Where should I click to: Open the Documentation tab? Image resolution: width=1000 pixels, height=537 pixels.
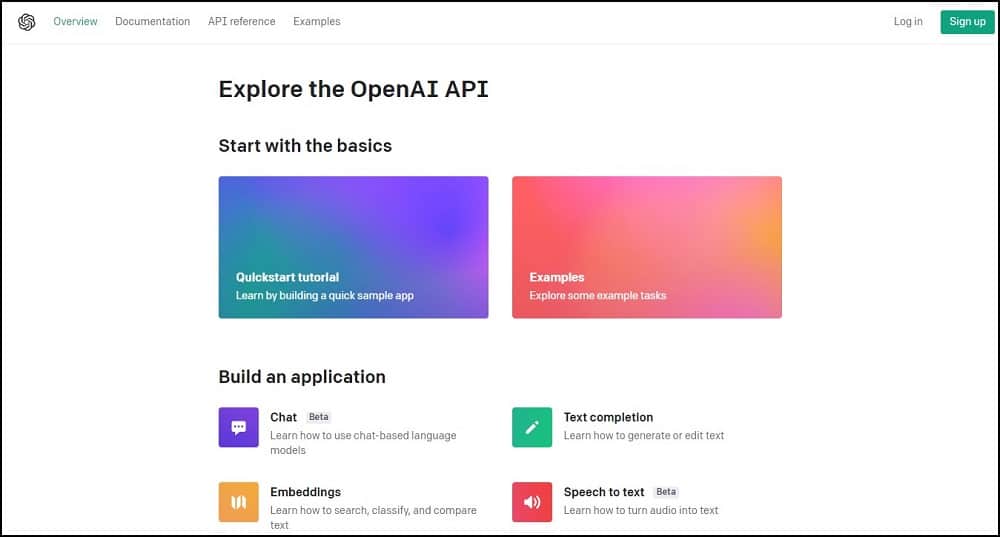tap(152, 22)
